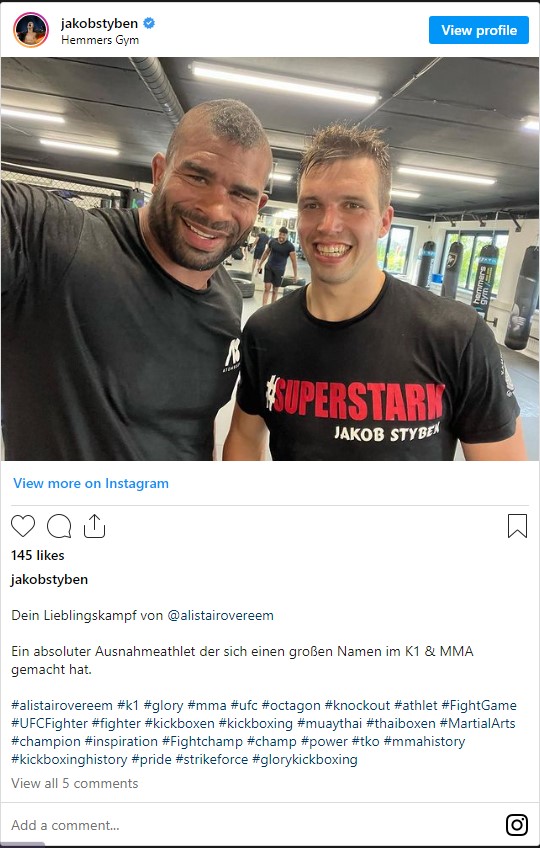Share the post using the share icon
This screenshot has height=848, width=540.
pos(94,526)
